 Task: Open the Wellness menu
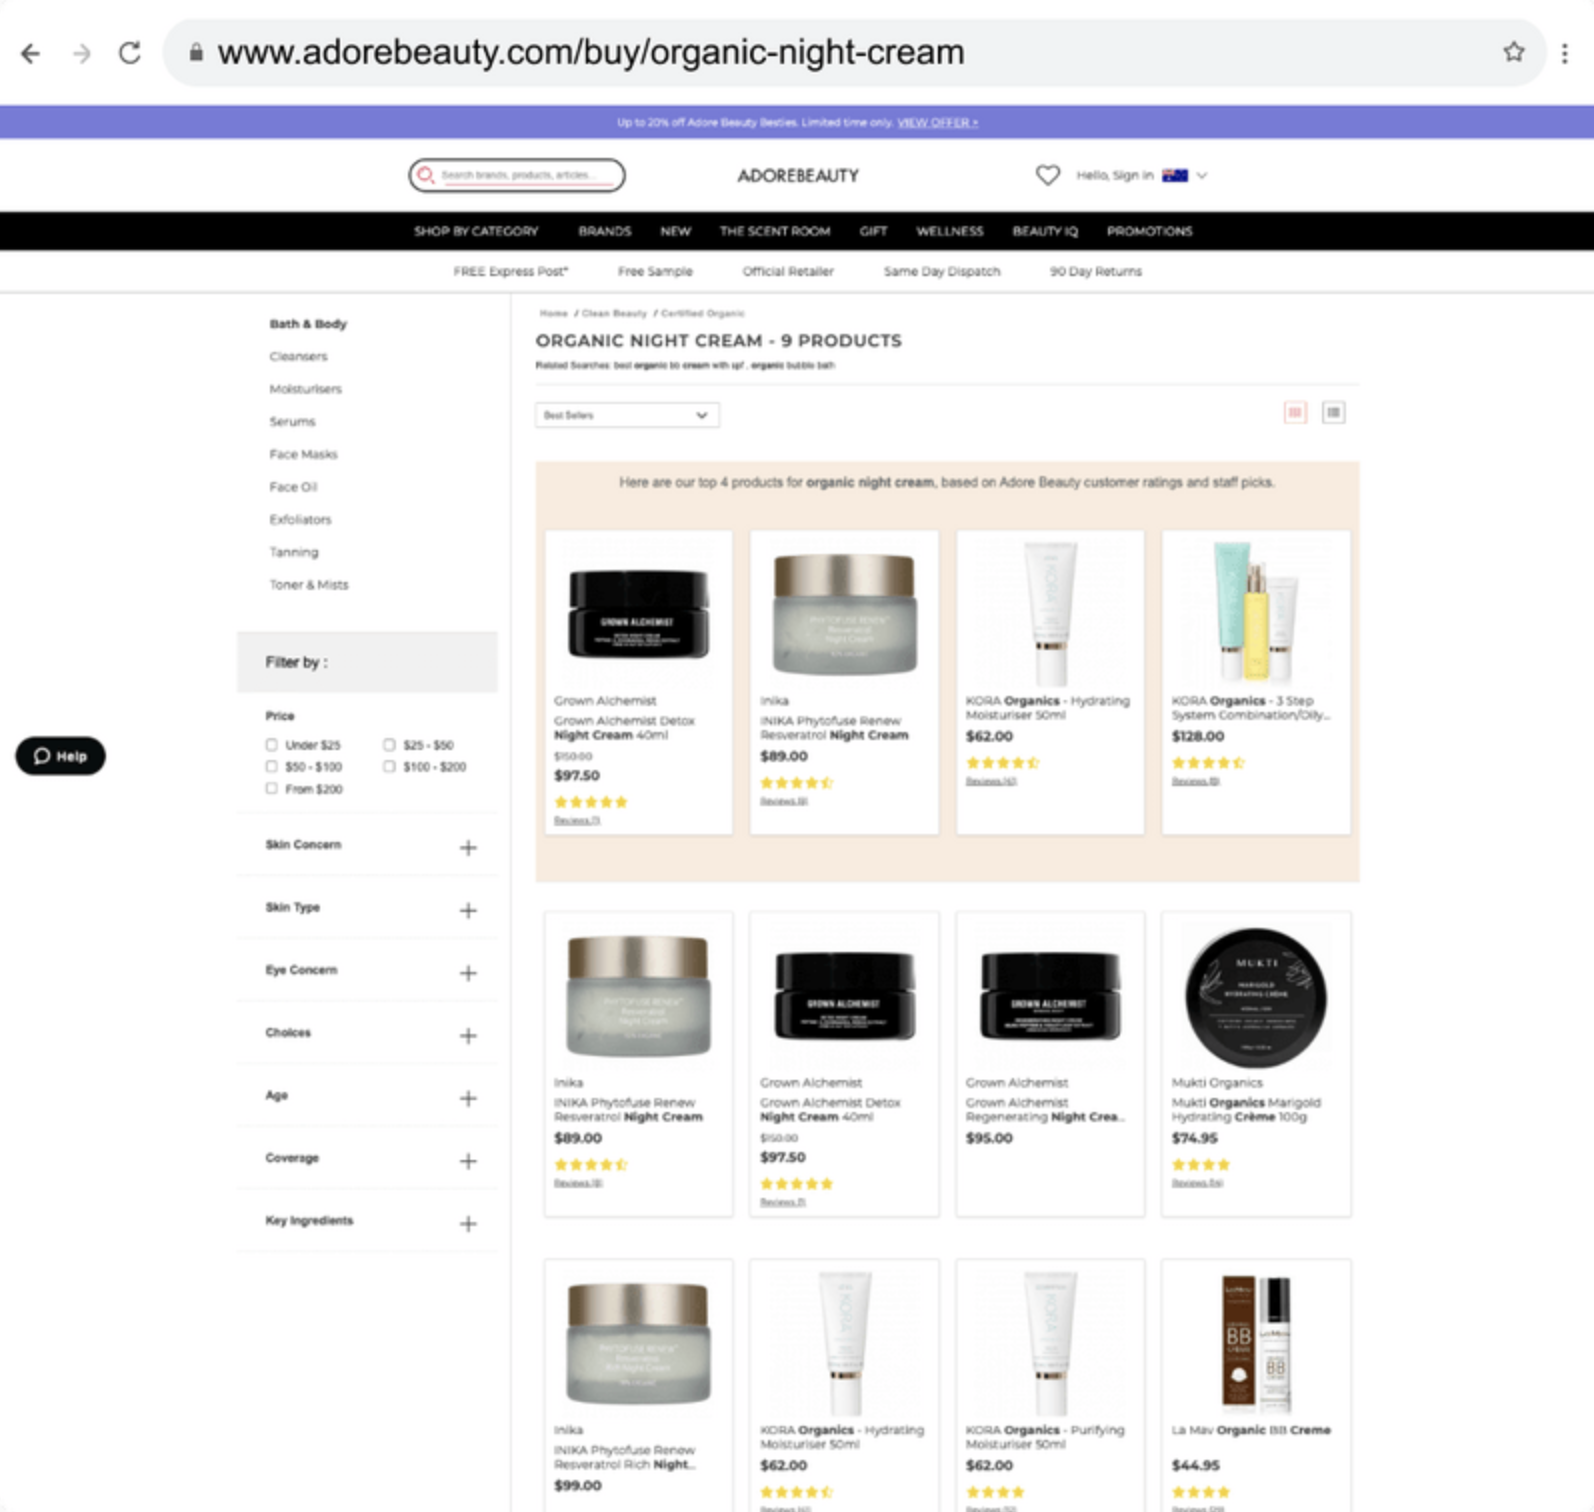pos(950,231)
